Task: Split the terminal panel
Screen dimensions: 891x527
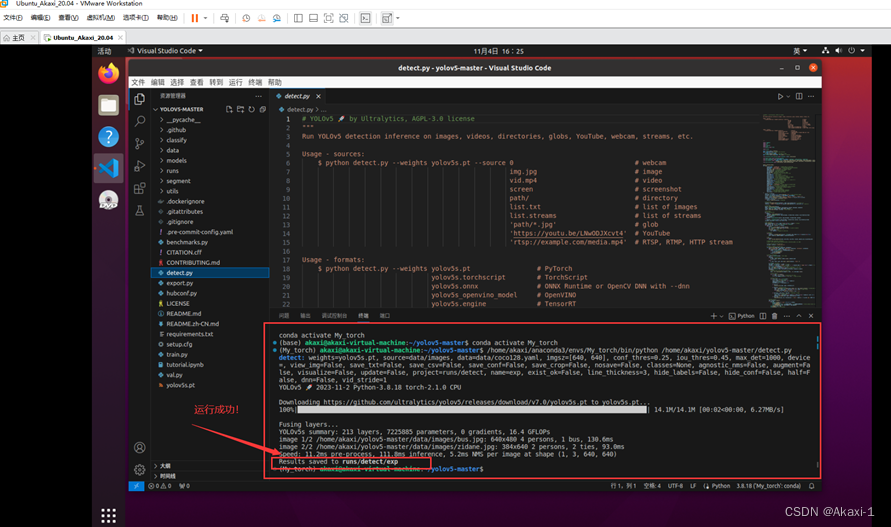Action: pyautogui.click(x=763, y=316)
